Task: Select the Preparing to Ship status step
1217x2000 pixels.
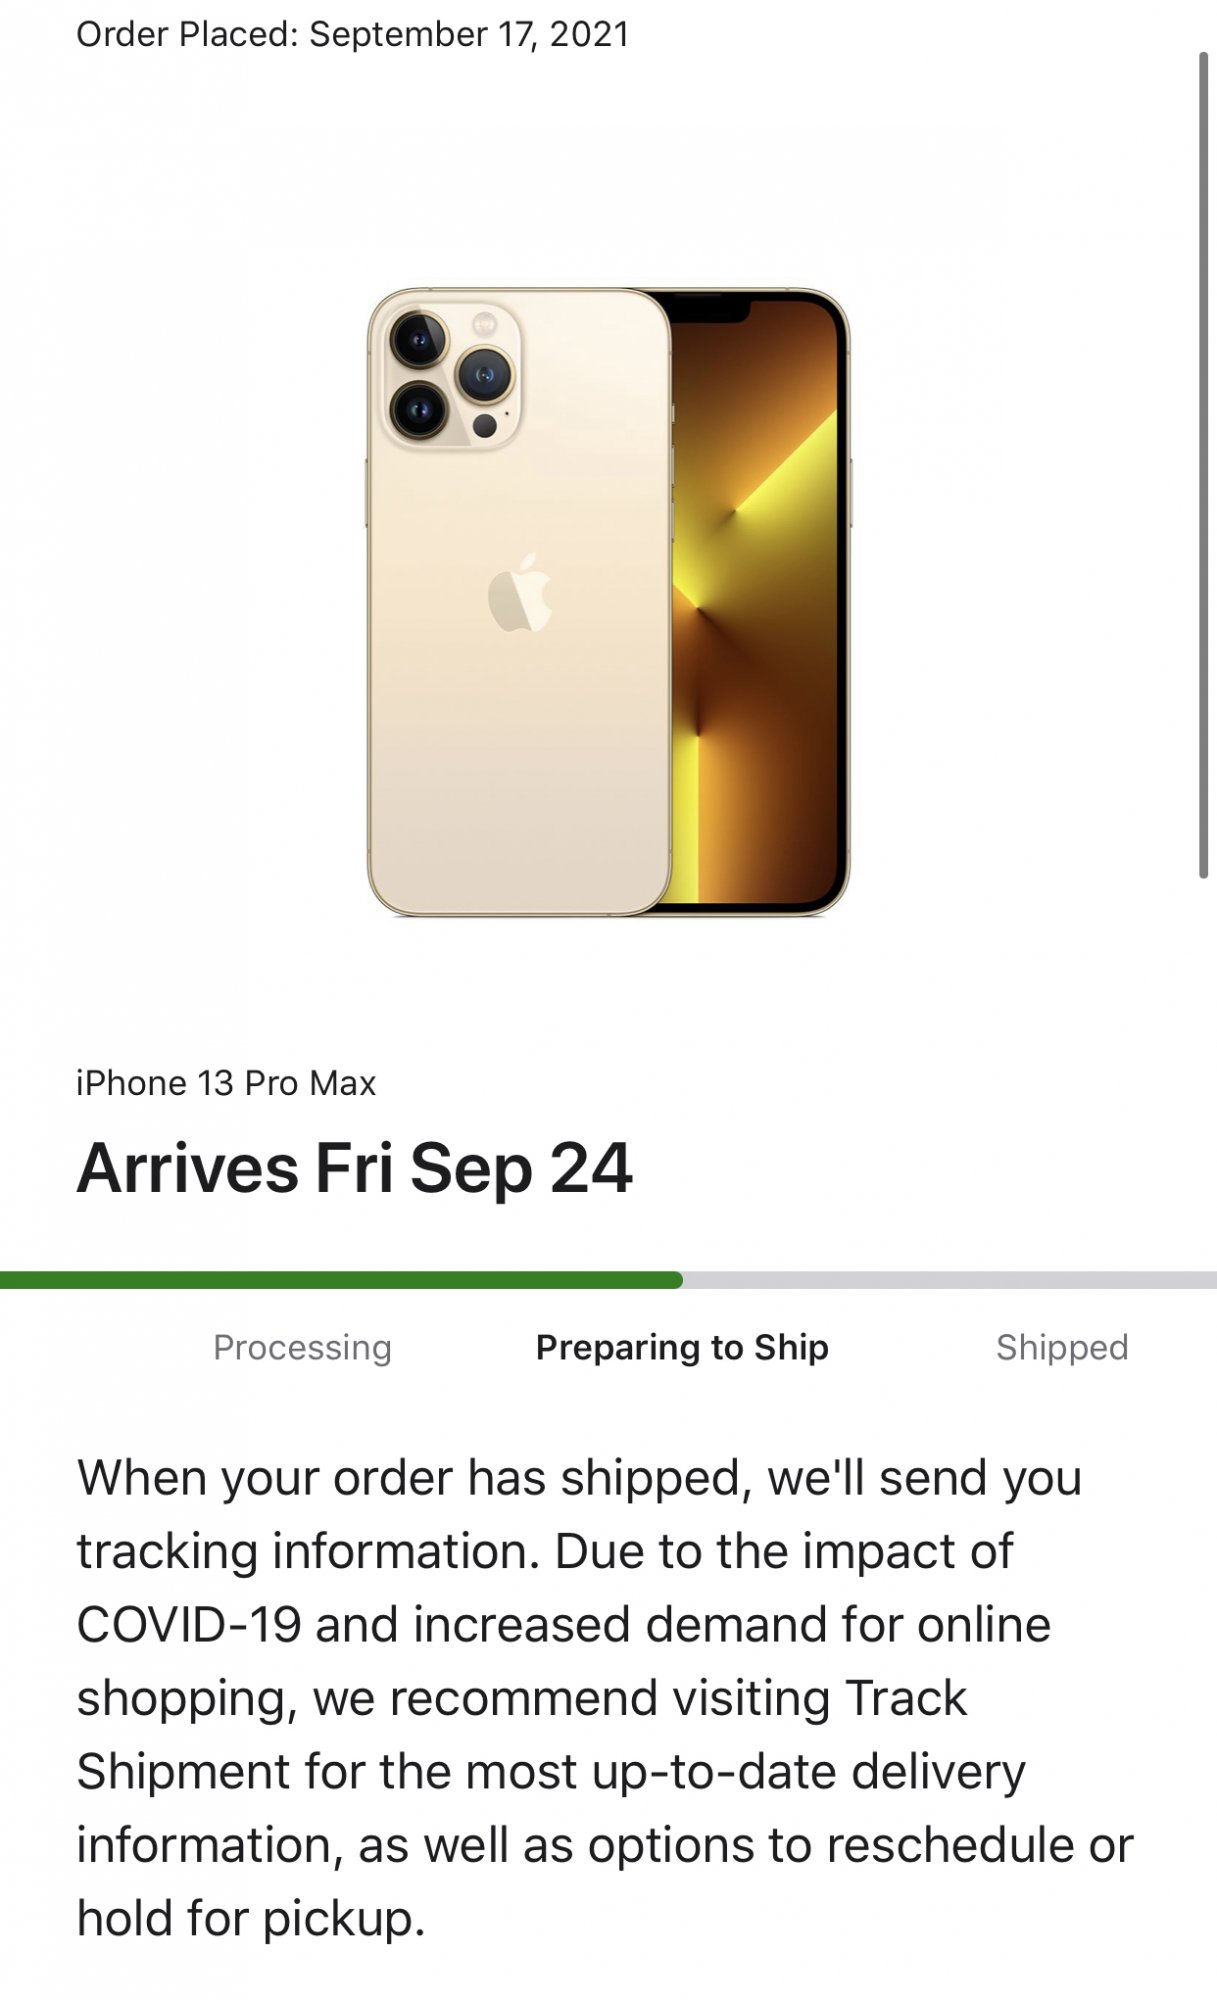Action: (x=682, y=1348)
